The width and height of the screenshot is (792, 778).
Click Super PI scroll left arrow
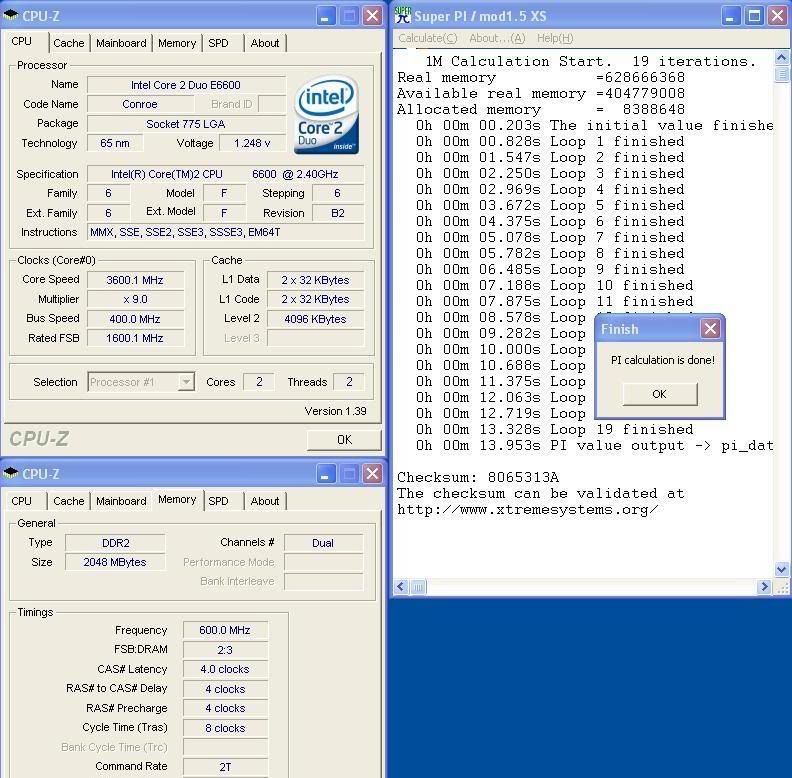tap(401, 587)
